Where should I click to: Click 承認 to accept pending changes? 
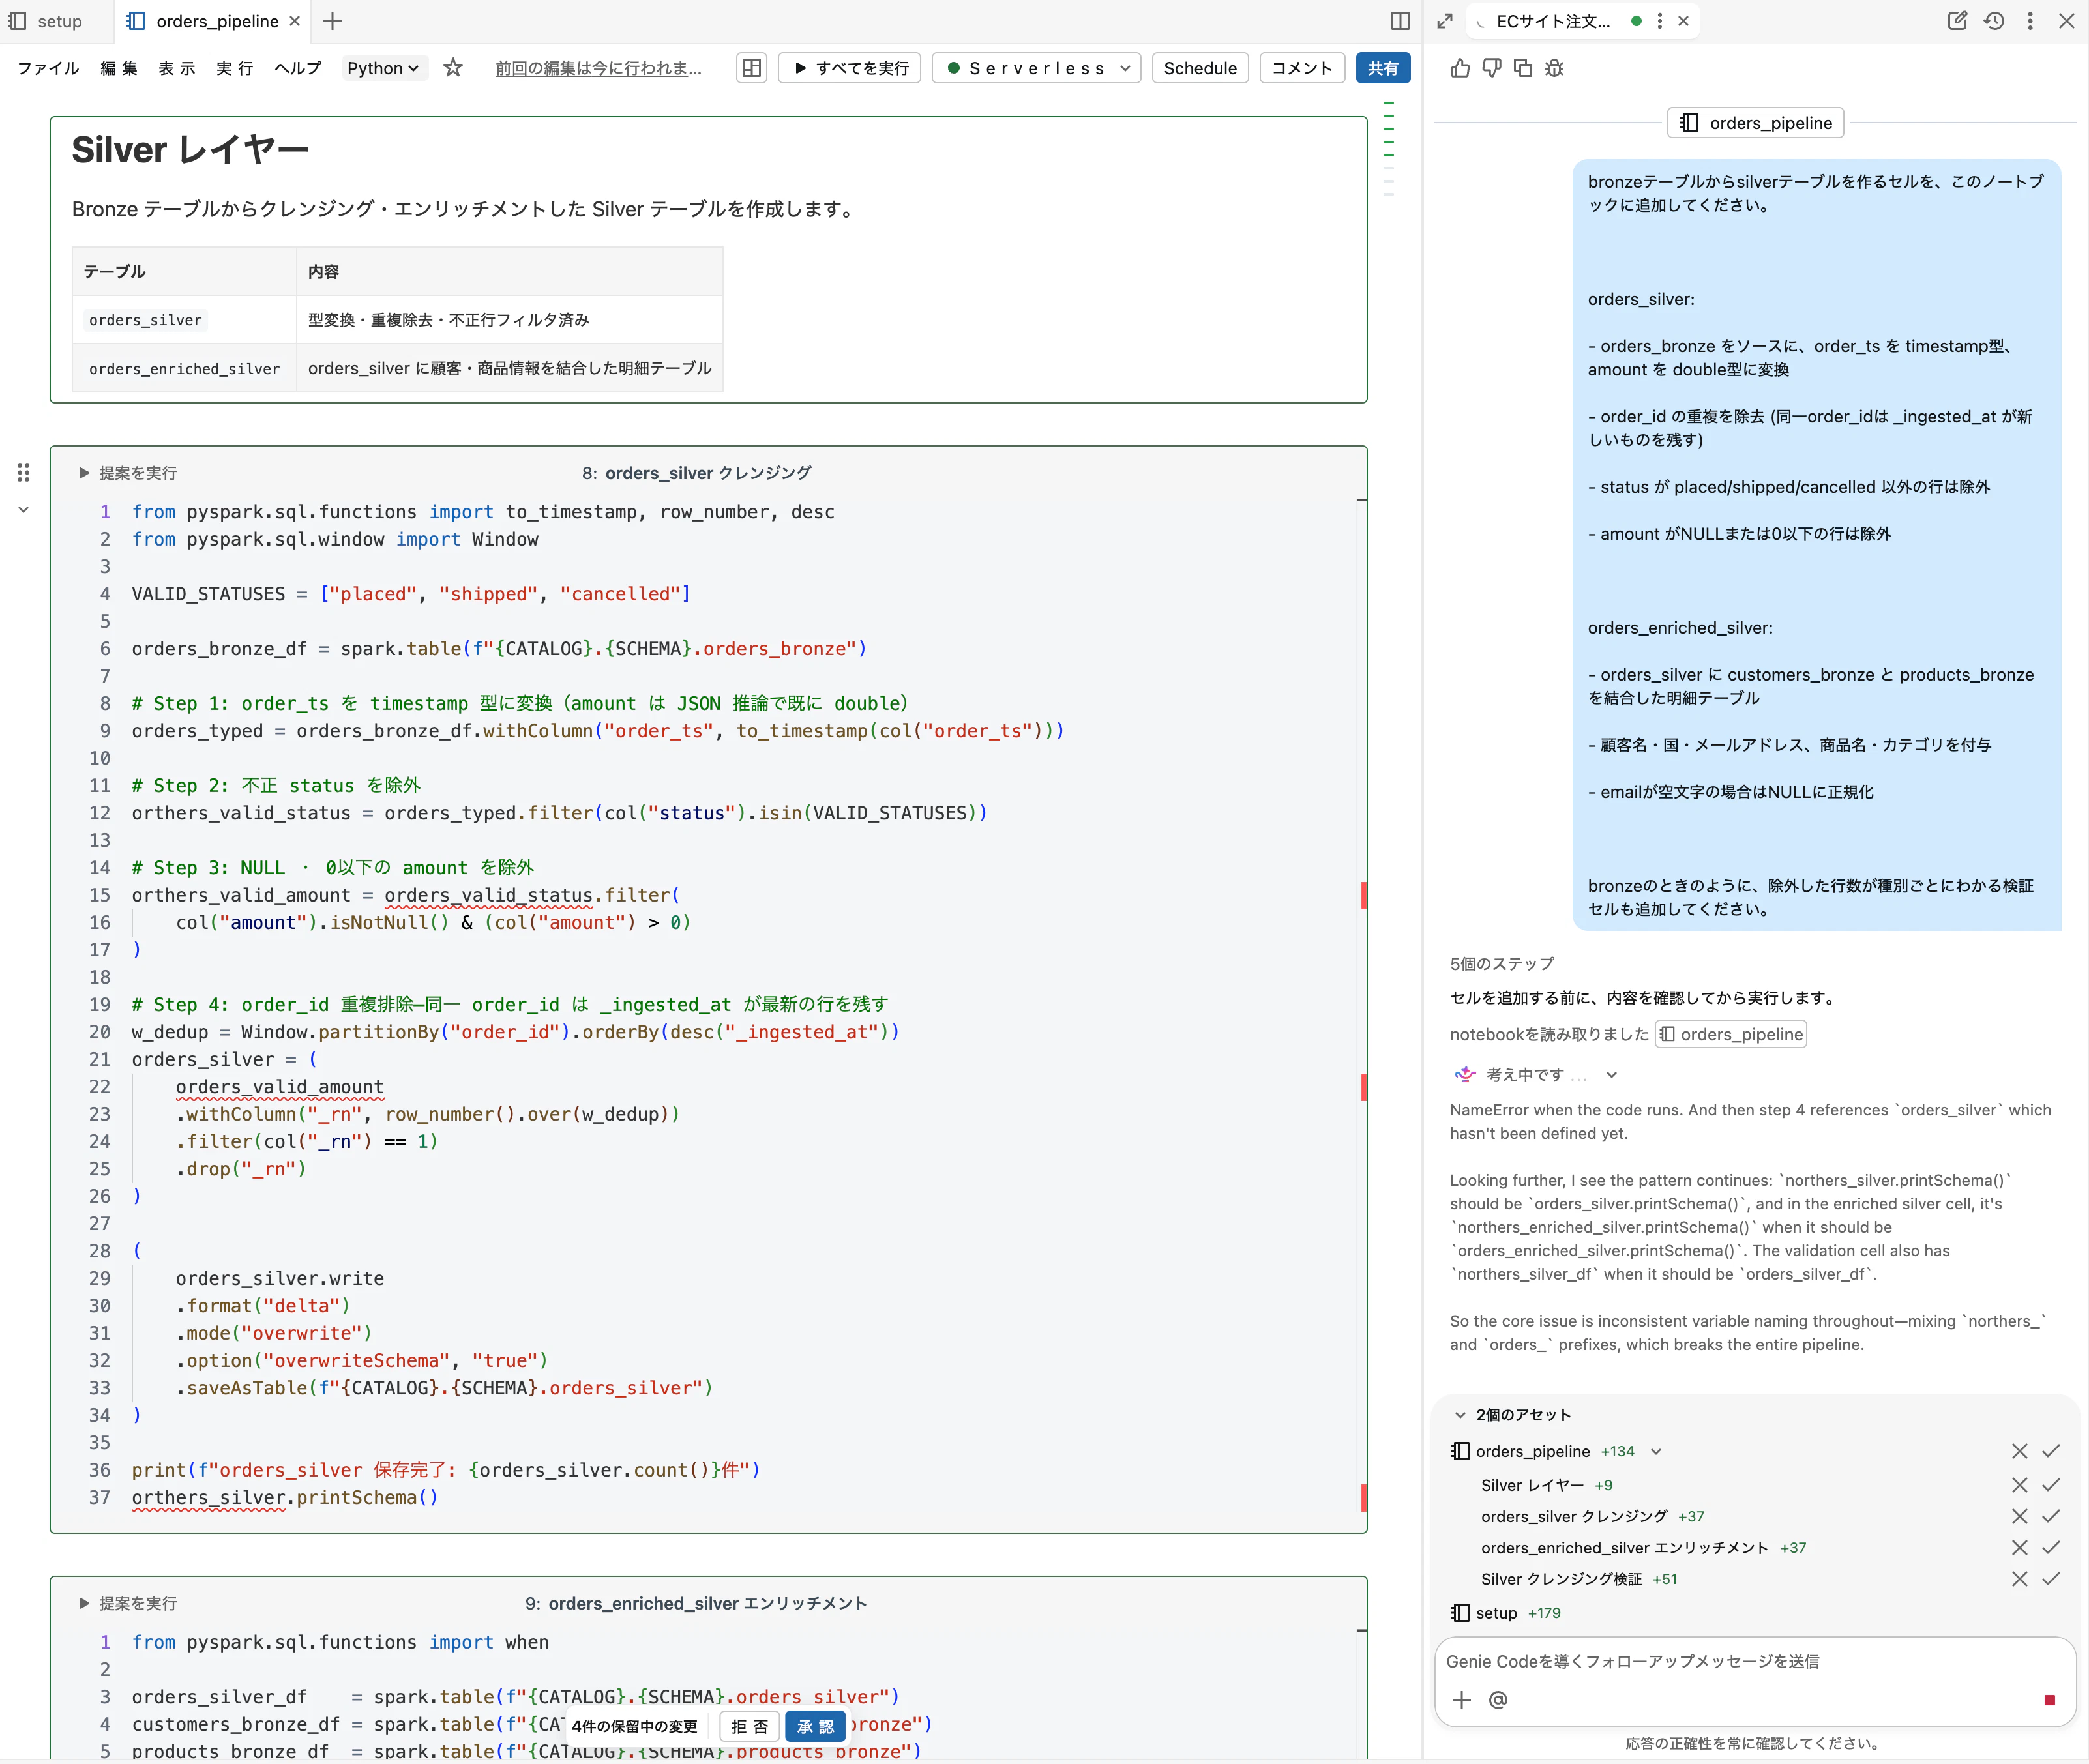pyautogui.click(x=815, y=1727)
